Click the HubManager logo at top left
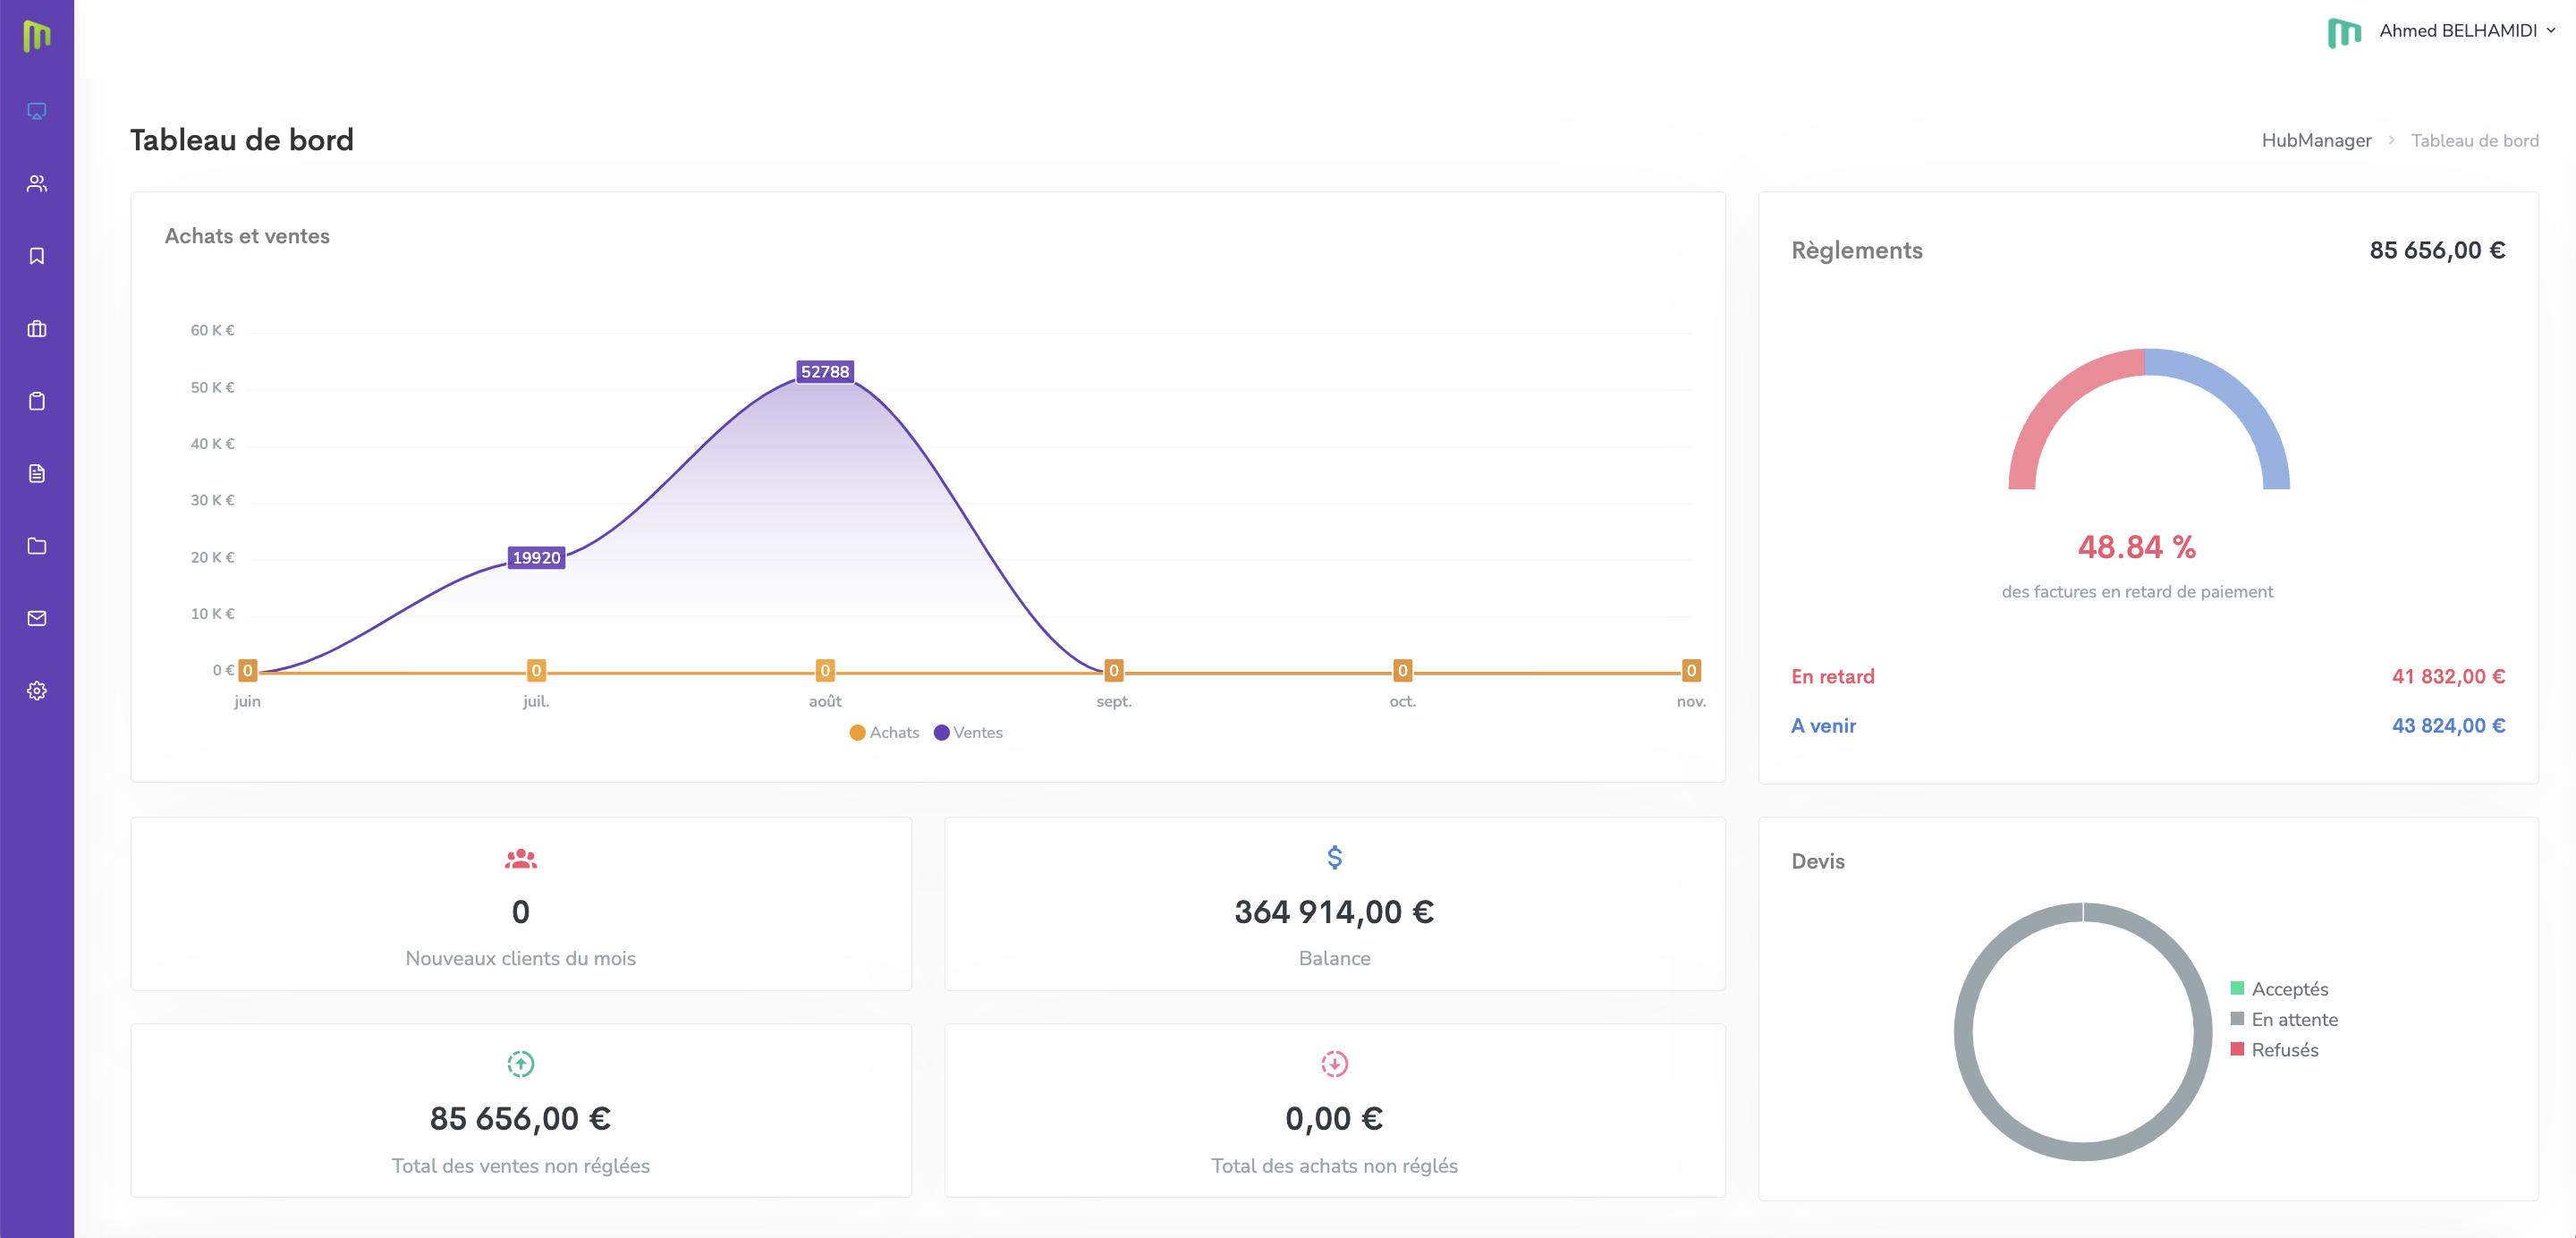The width and height of the screenshot is (2576, 1238). coord(37,36)
